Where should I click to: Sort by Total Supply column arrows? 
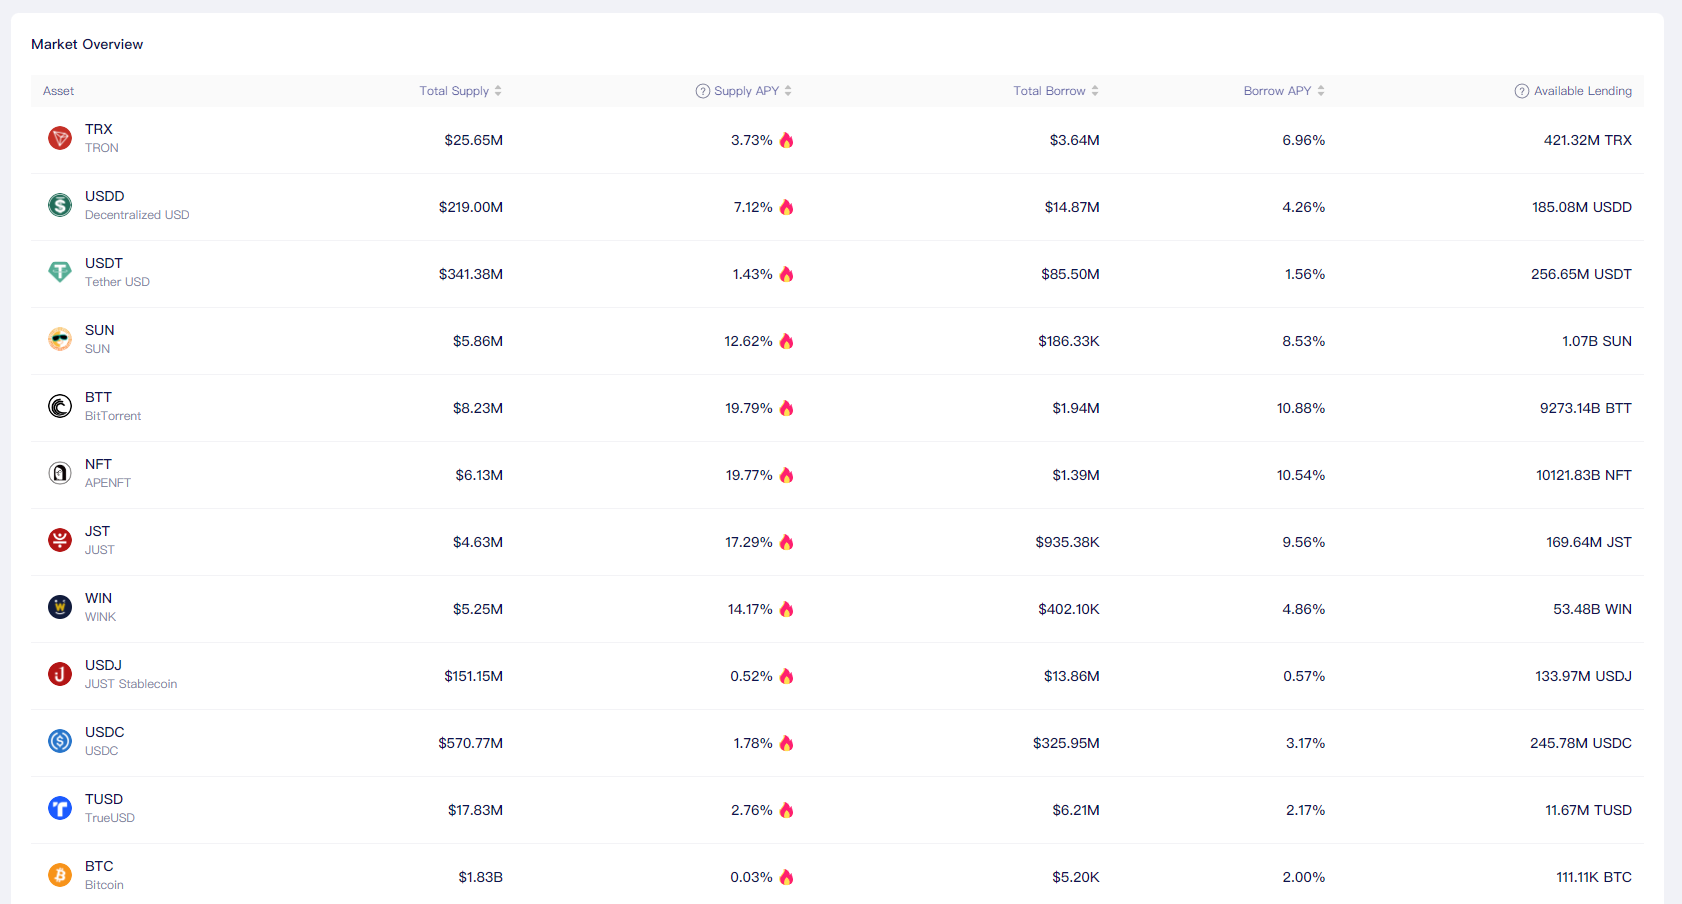pyautogui.click(x=498, y=91)
